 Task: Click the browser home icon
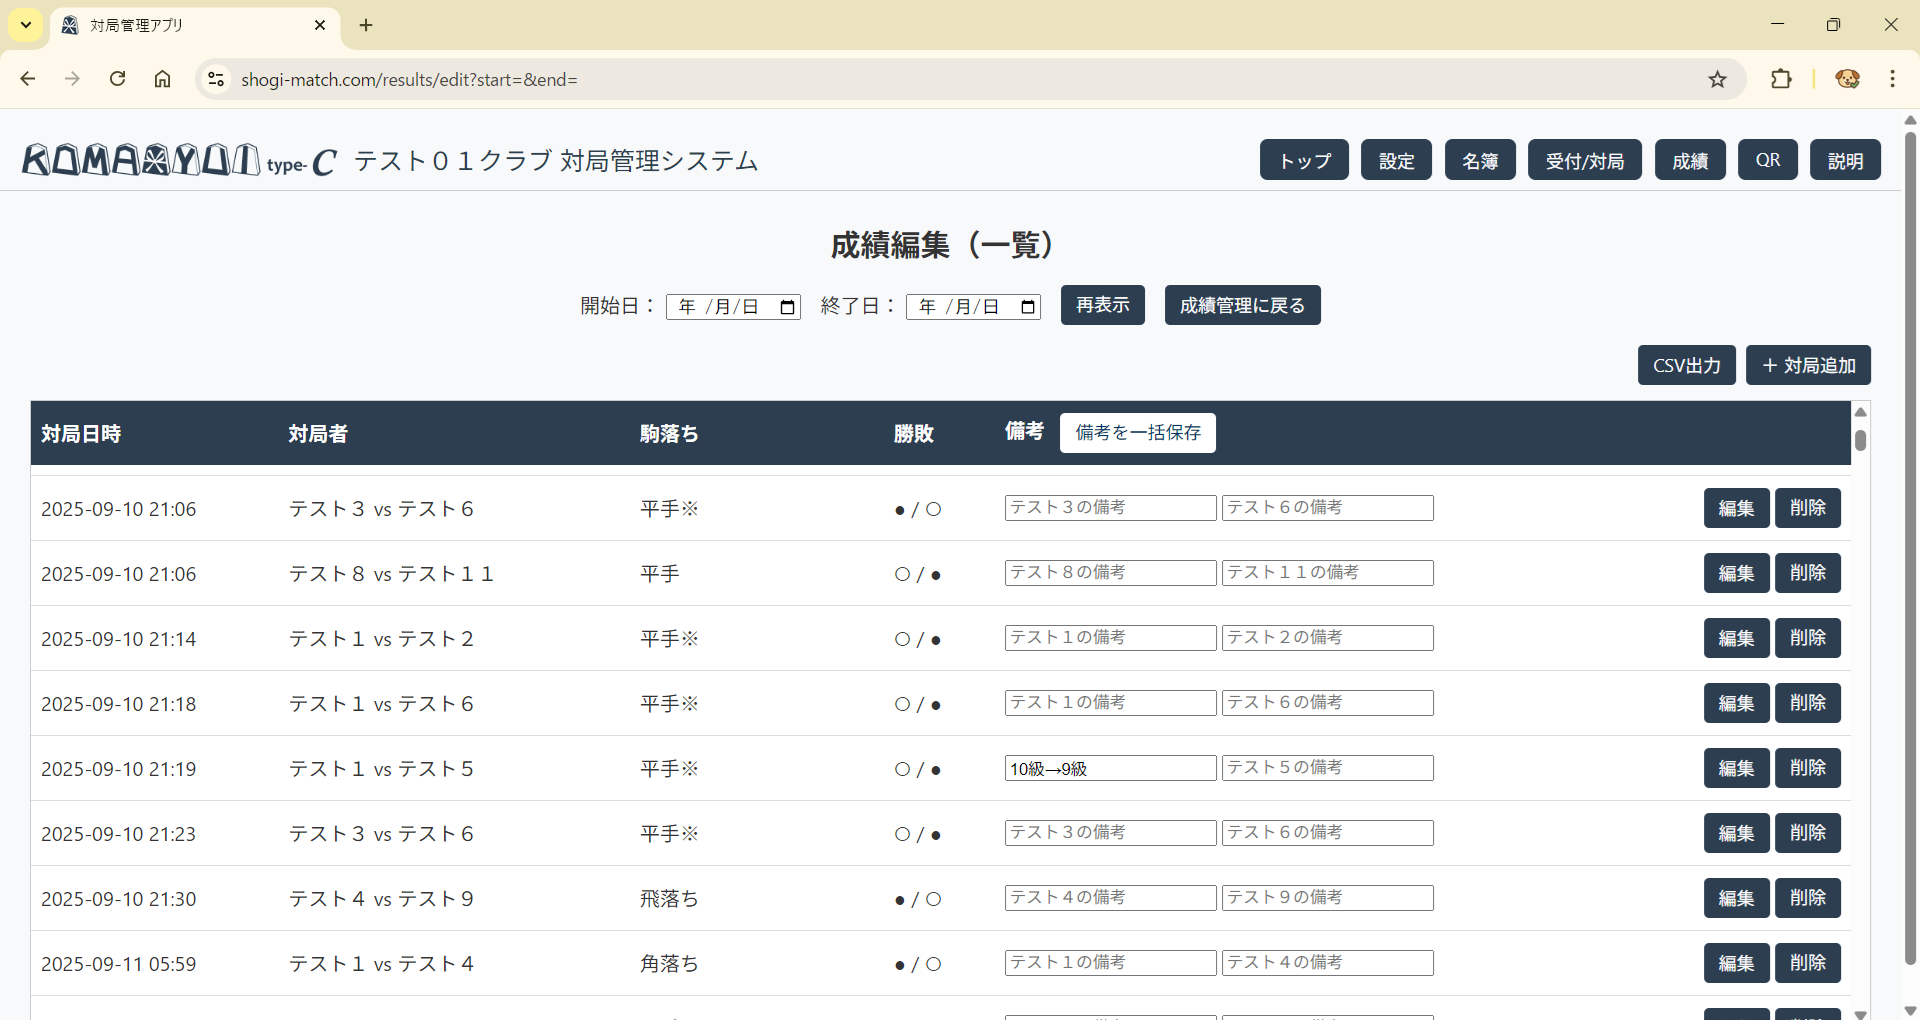pos(162,79)
